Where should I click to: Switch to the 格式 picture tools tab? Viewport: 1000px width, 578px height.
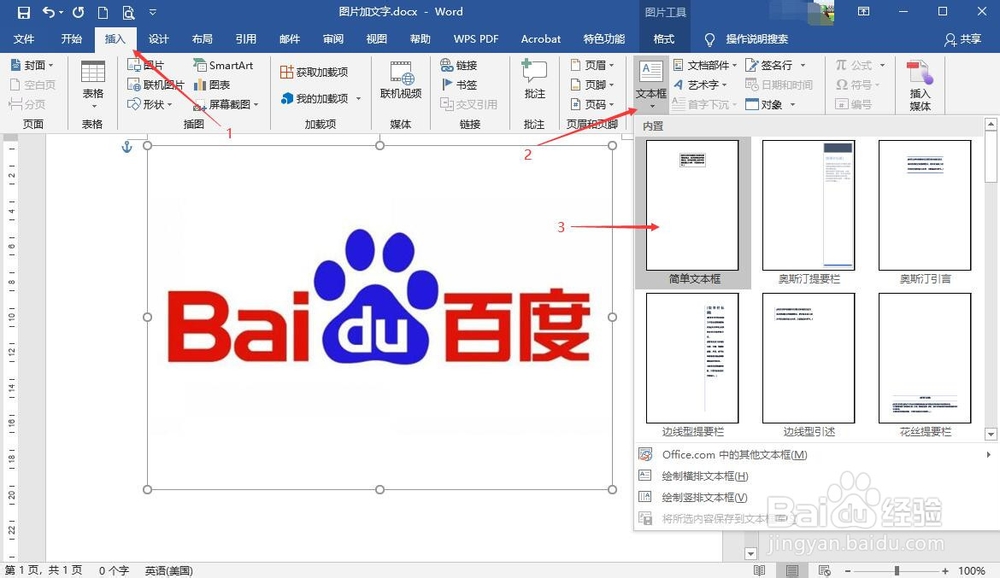[664, 39]
